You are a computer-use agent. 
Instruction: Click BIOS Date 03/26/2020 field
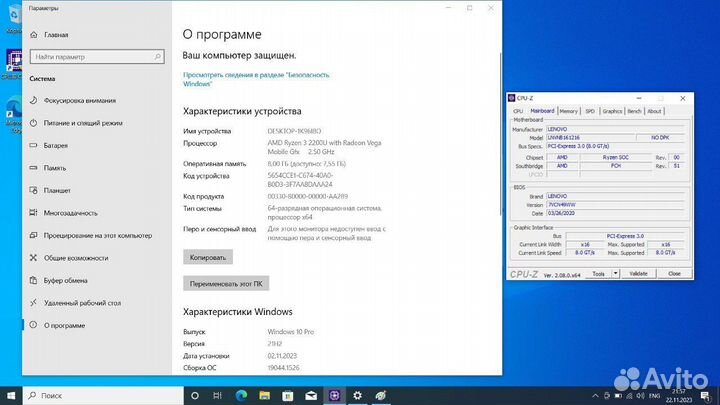click(x=615, y=214)
